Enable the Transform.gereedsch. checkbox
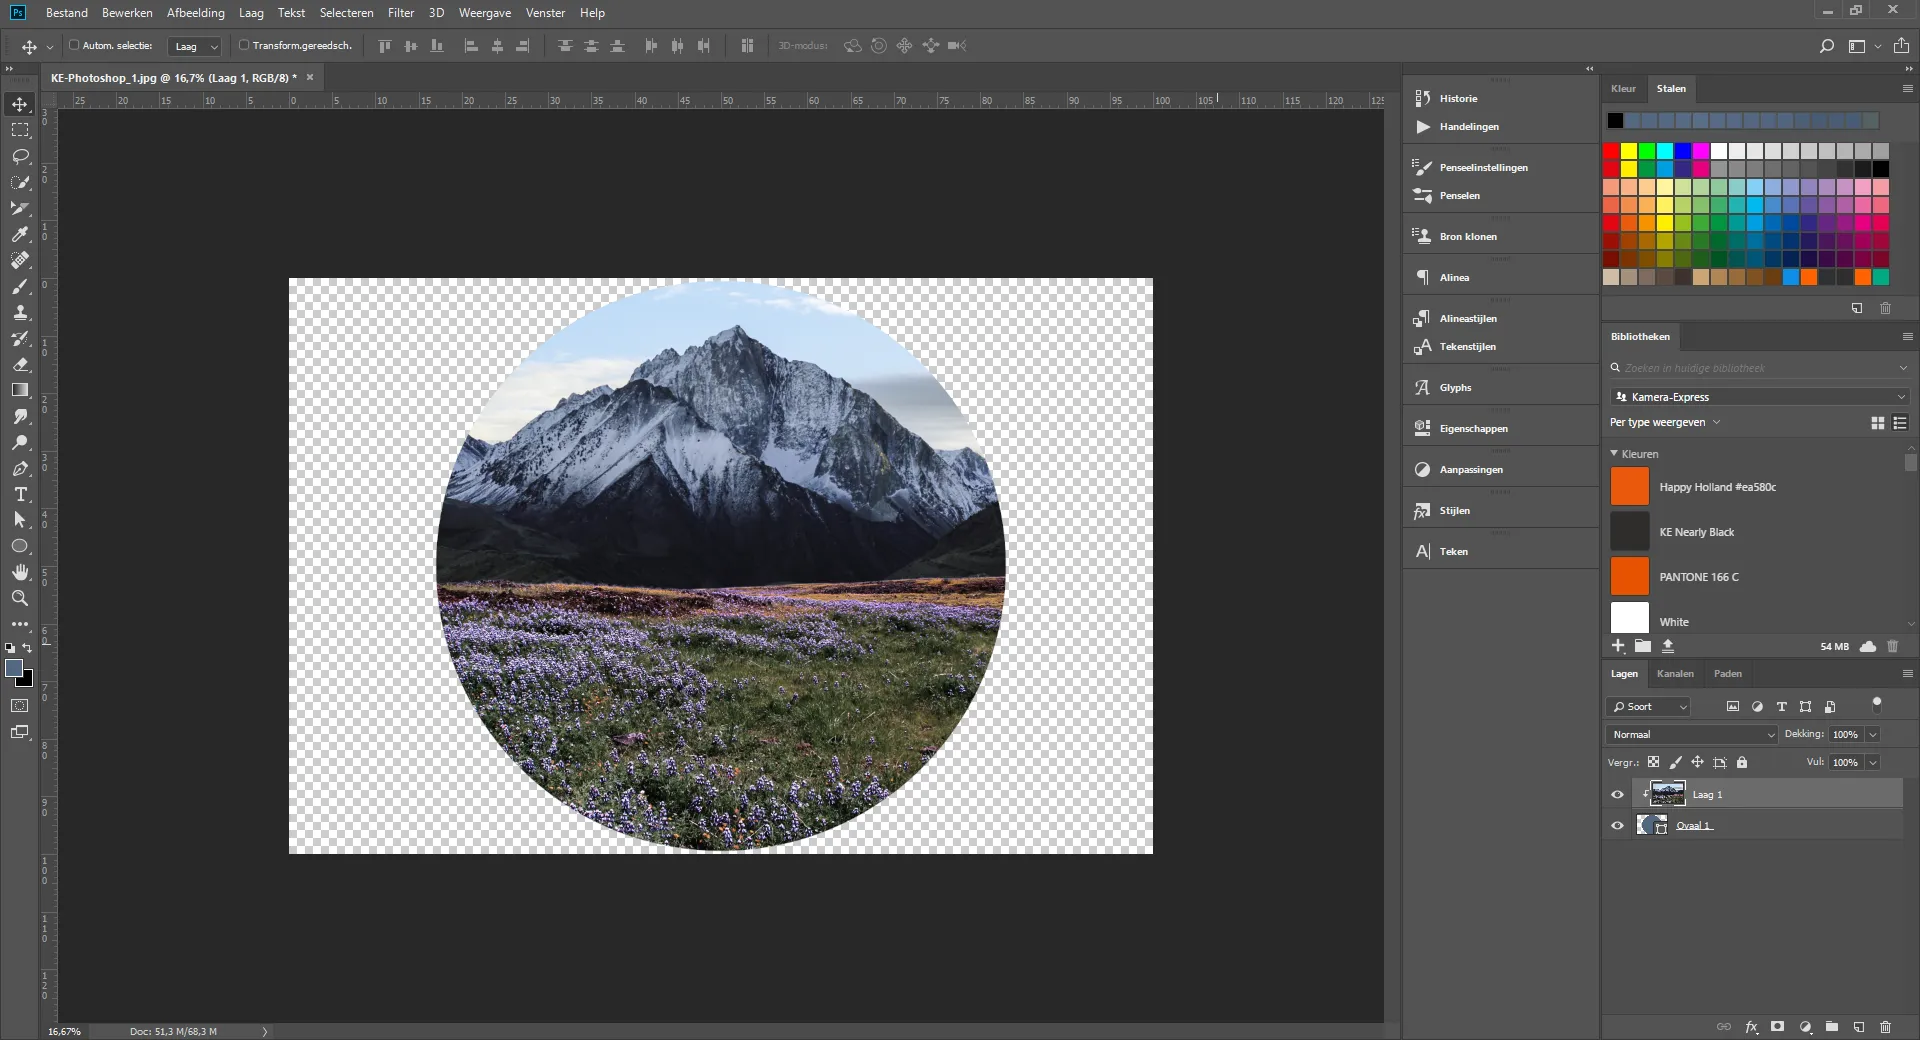1920x1040 pixels. point(243,46)
